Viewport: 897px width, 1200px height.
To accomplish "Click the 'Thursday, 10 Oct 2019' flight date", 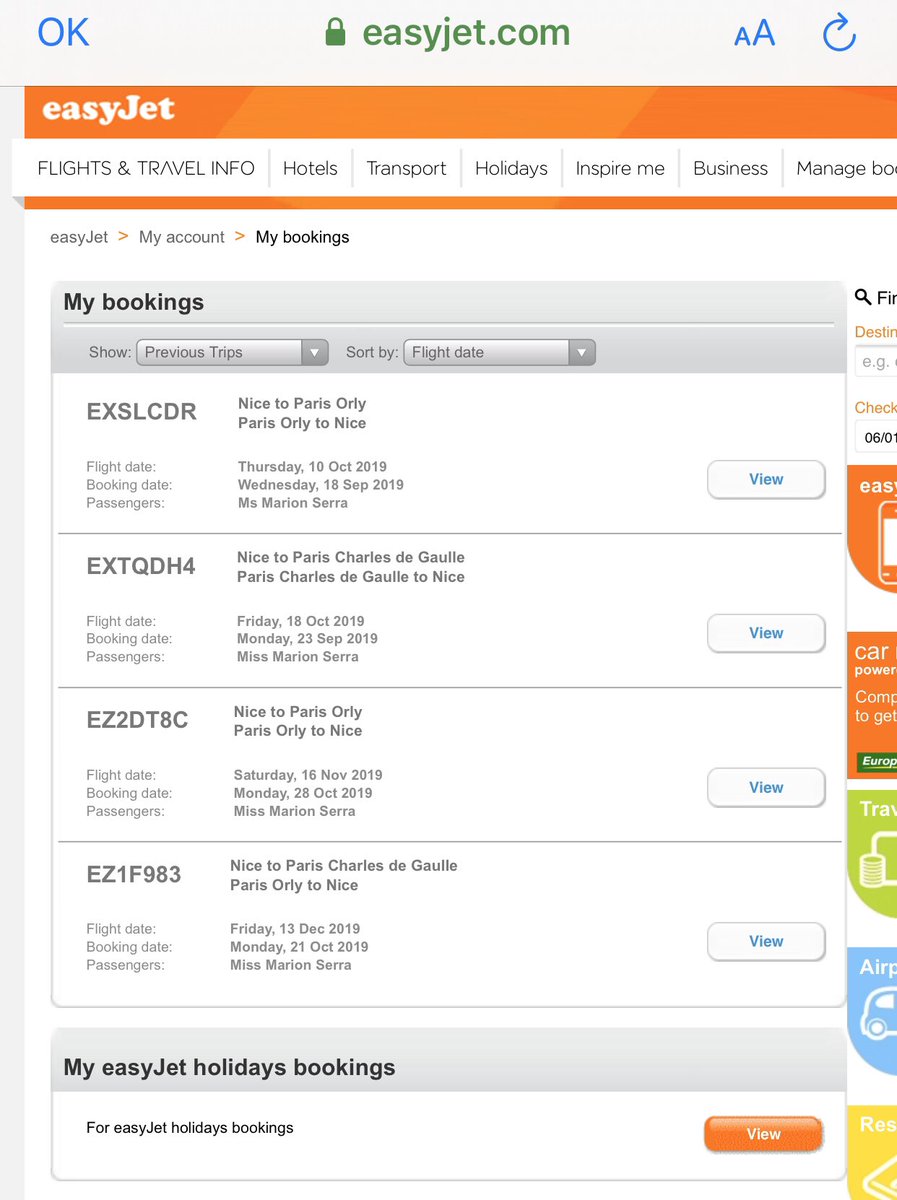I will [x=312, y=467].
